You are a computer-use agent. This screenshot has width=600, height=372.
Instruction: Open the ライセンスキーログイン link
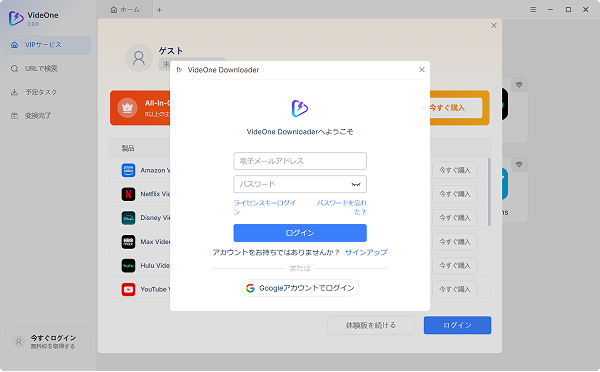tap(265, 207)
